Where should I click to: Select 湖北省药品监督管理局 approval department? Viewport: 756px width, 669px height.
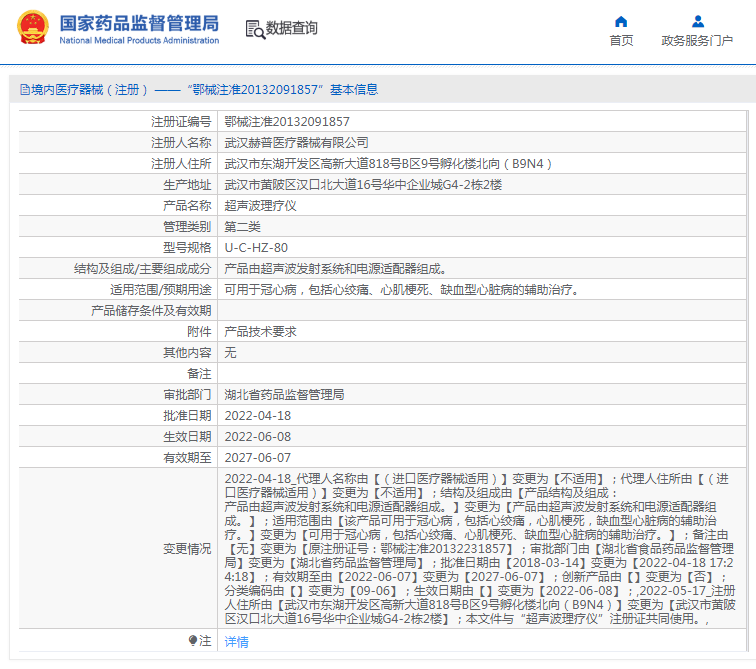[x=284, y=395]
